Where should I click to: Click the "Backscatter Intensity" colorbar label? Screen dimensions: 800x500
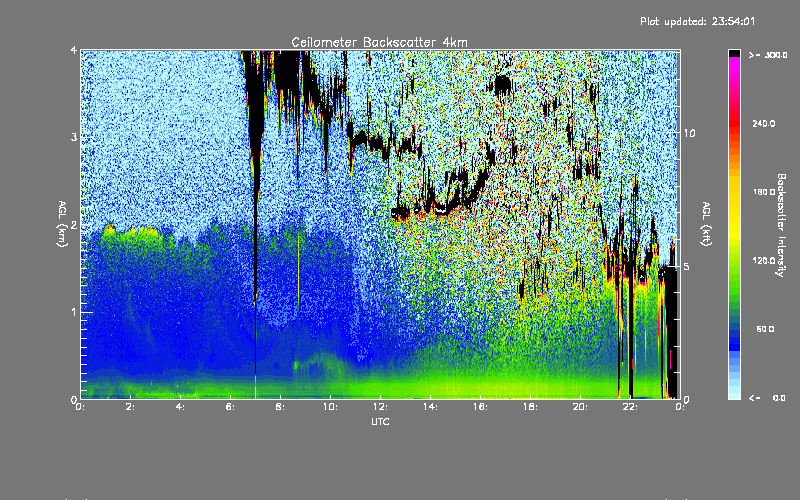pos(781,225)
